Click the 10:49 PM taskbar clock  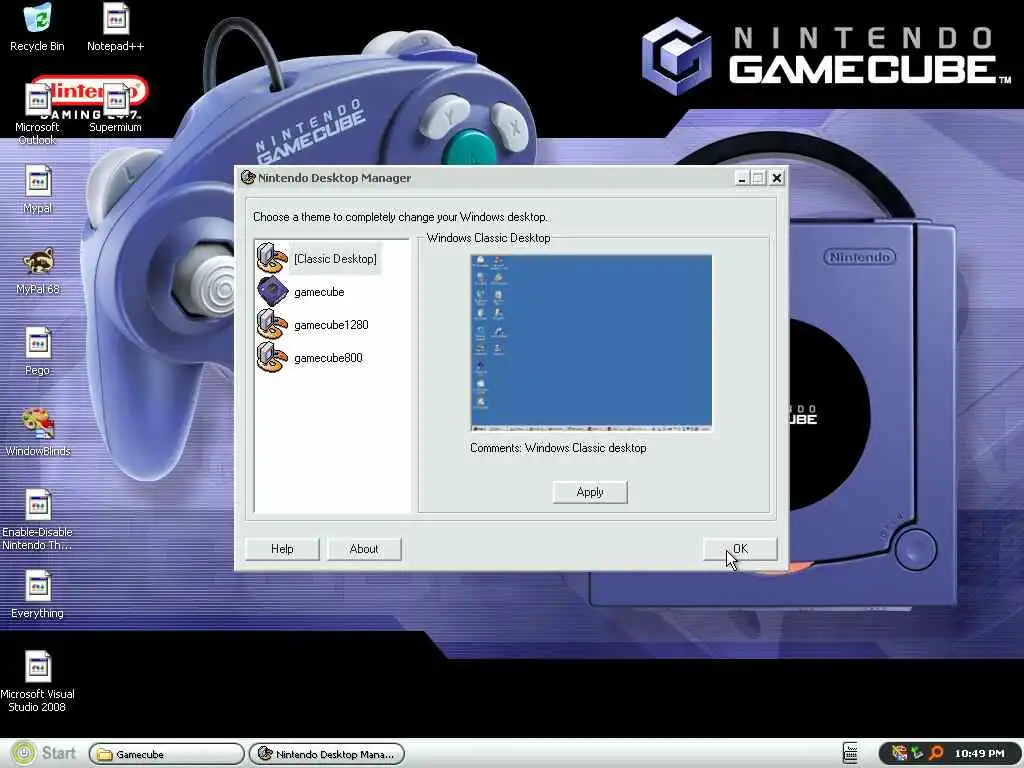pos(979,753)
